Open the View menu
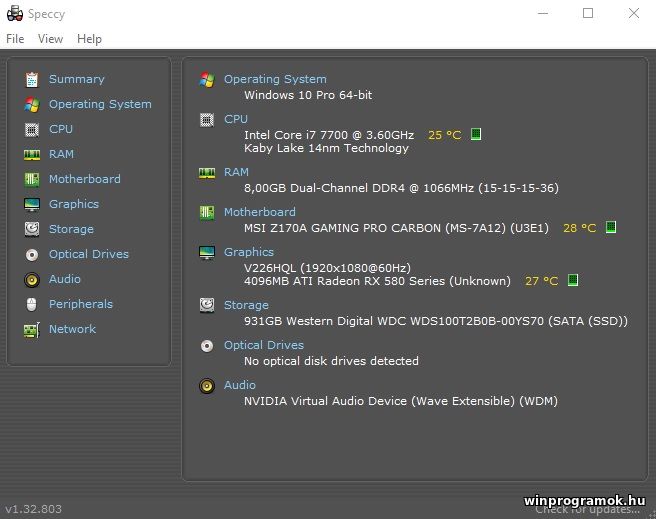Screen dimensions: 656x519 pos(50,39)
